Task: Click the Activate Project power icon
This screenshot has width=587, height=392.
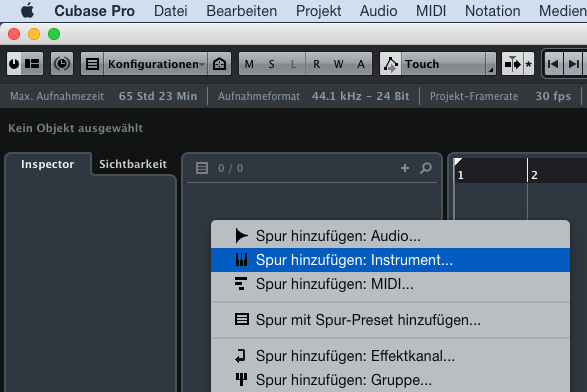Action: pyautogui.click(x=14, y=64)
